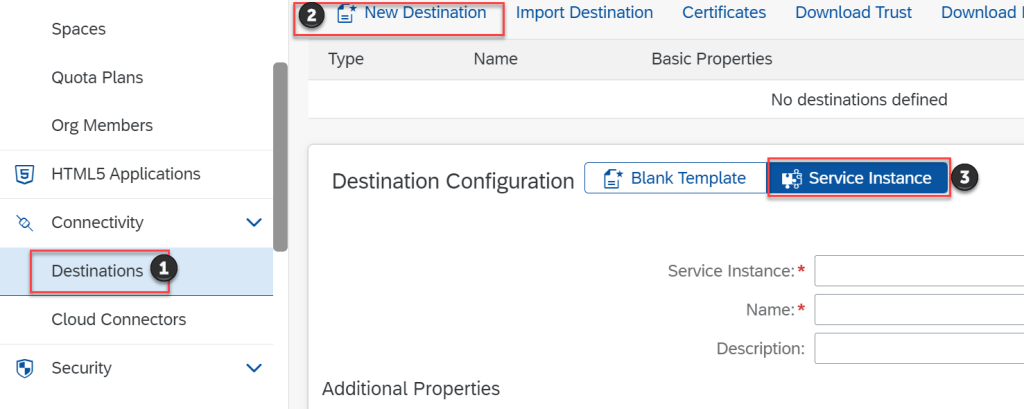Collapse the Security section chevron
Image resolution: width=1024 pixels, height=409 pixels.
[x=254, y=368]
